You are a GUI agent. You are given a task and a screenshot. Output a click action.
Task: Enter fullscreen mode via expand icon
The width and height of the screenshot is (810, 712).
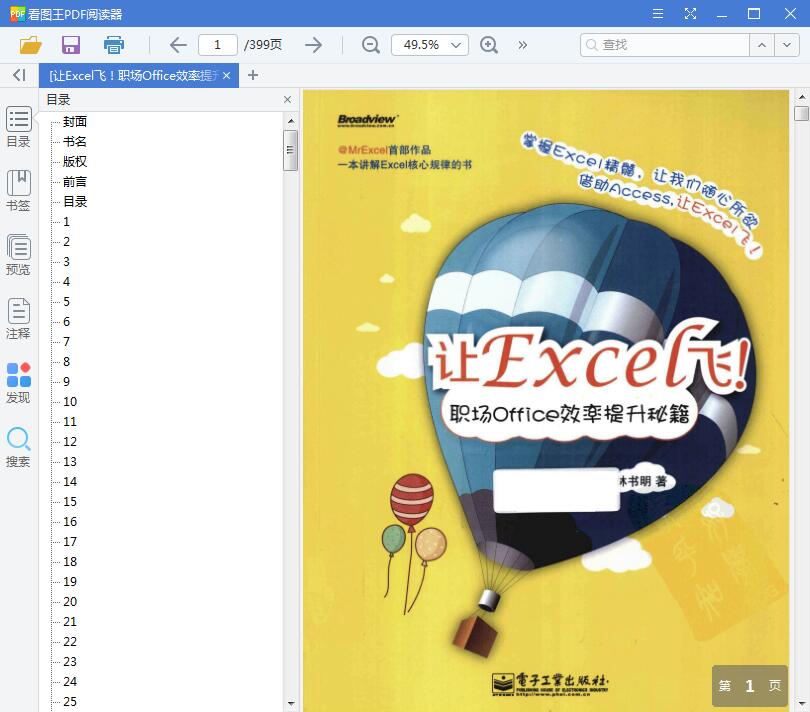[x=690, y=13]
